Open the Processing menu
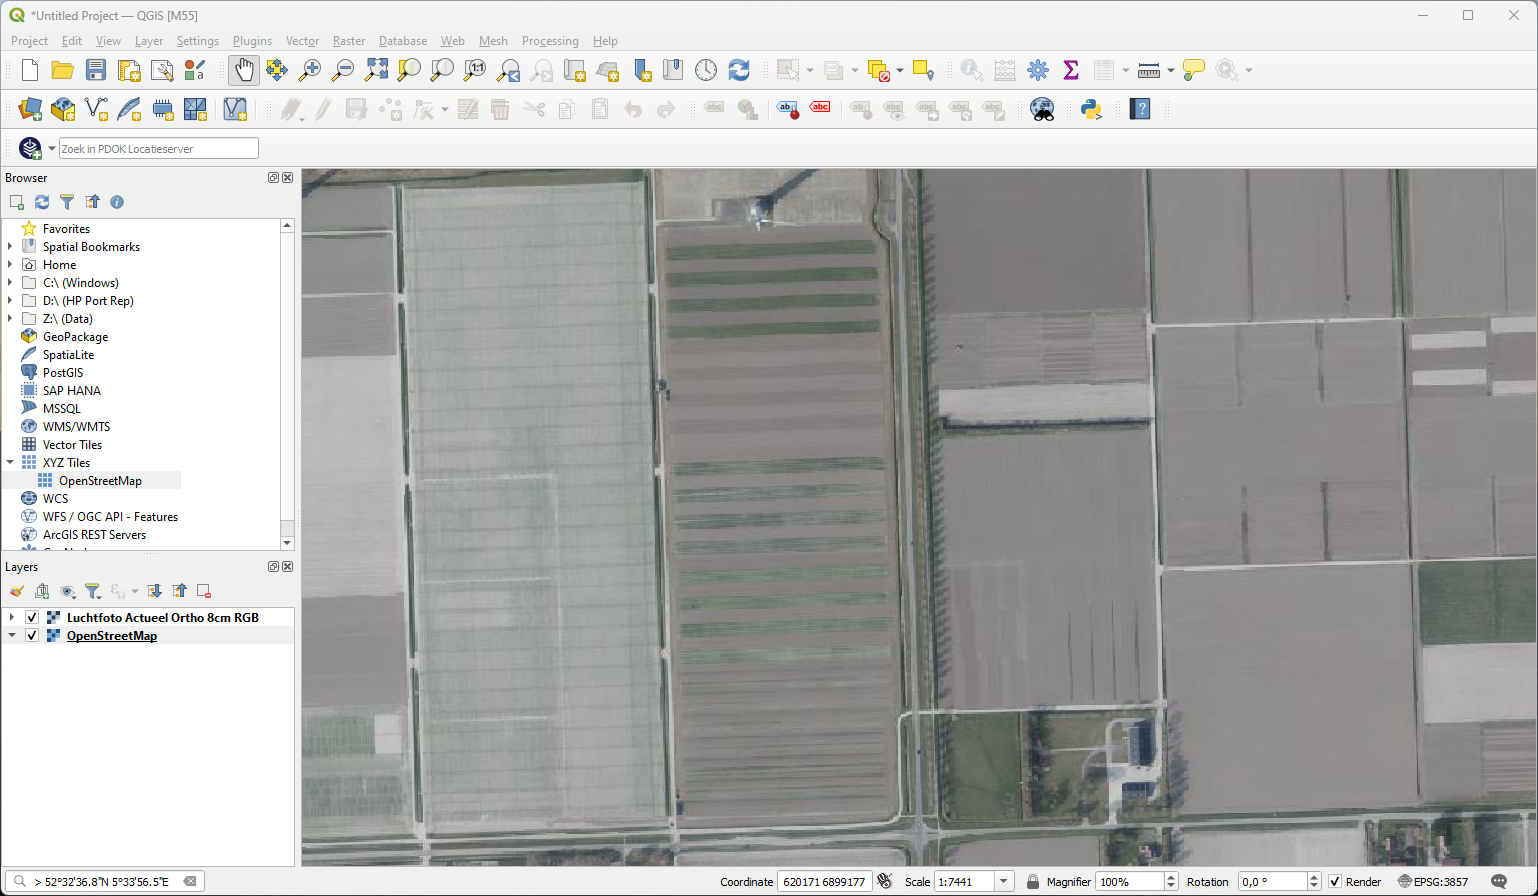The image size is (1538, 896). (550, 41)
